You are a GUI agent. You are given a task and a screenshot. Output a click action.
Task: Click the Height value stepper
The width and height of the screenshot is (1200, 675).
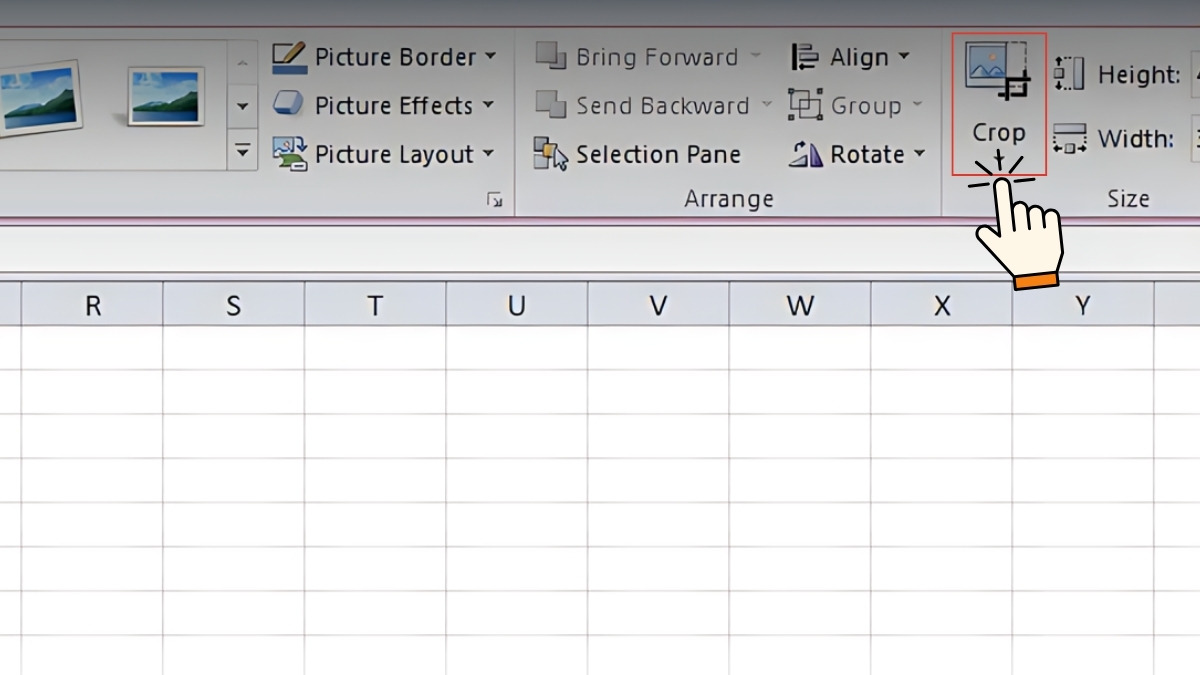tap(1068, 73)
